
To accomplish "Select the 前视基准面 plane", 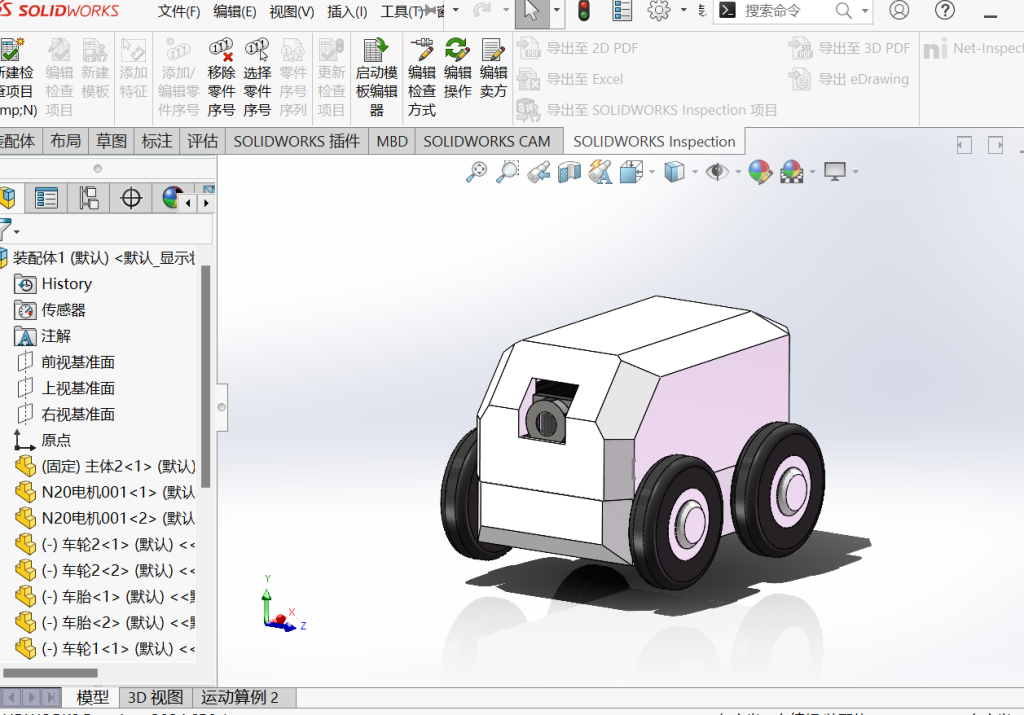I will 78,362.
